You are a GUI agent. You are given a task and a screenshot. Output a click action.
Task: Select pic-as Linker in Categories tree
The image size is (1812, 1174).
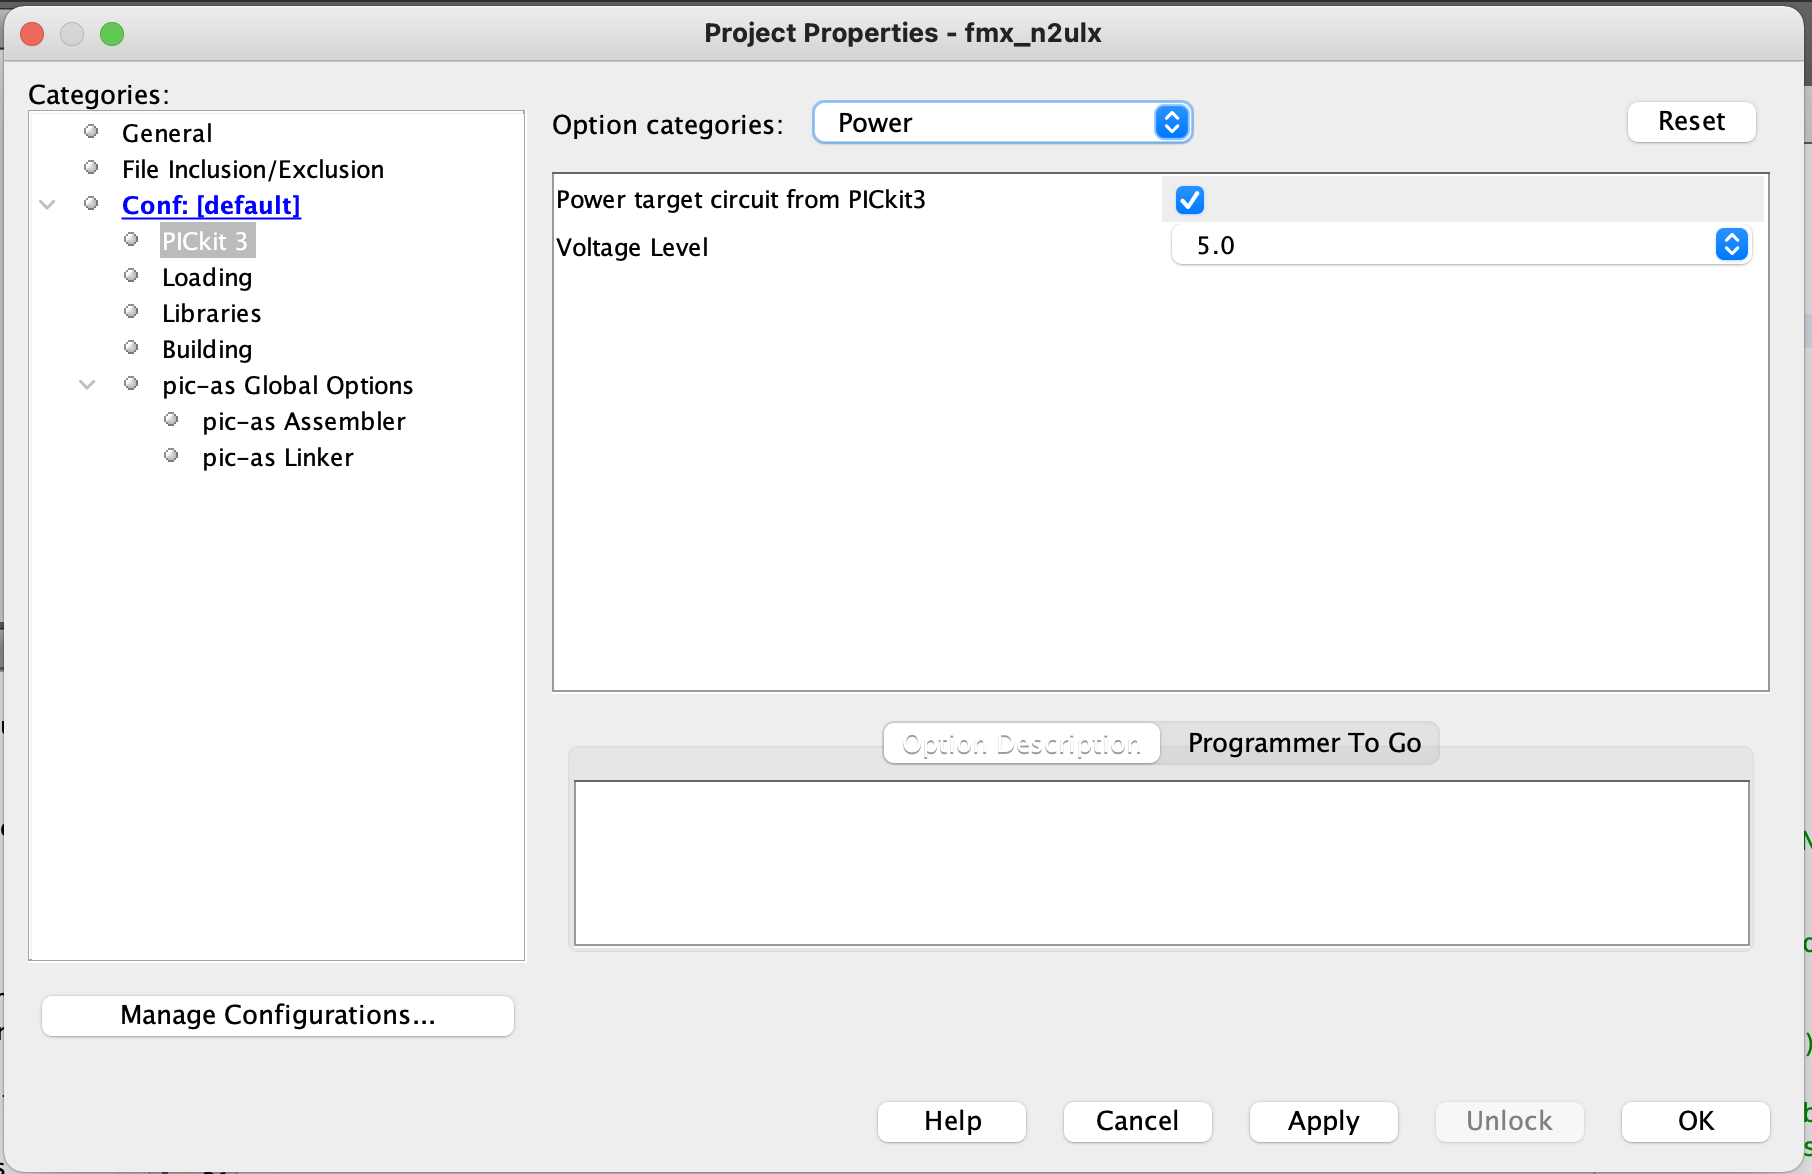(278, 457)
